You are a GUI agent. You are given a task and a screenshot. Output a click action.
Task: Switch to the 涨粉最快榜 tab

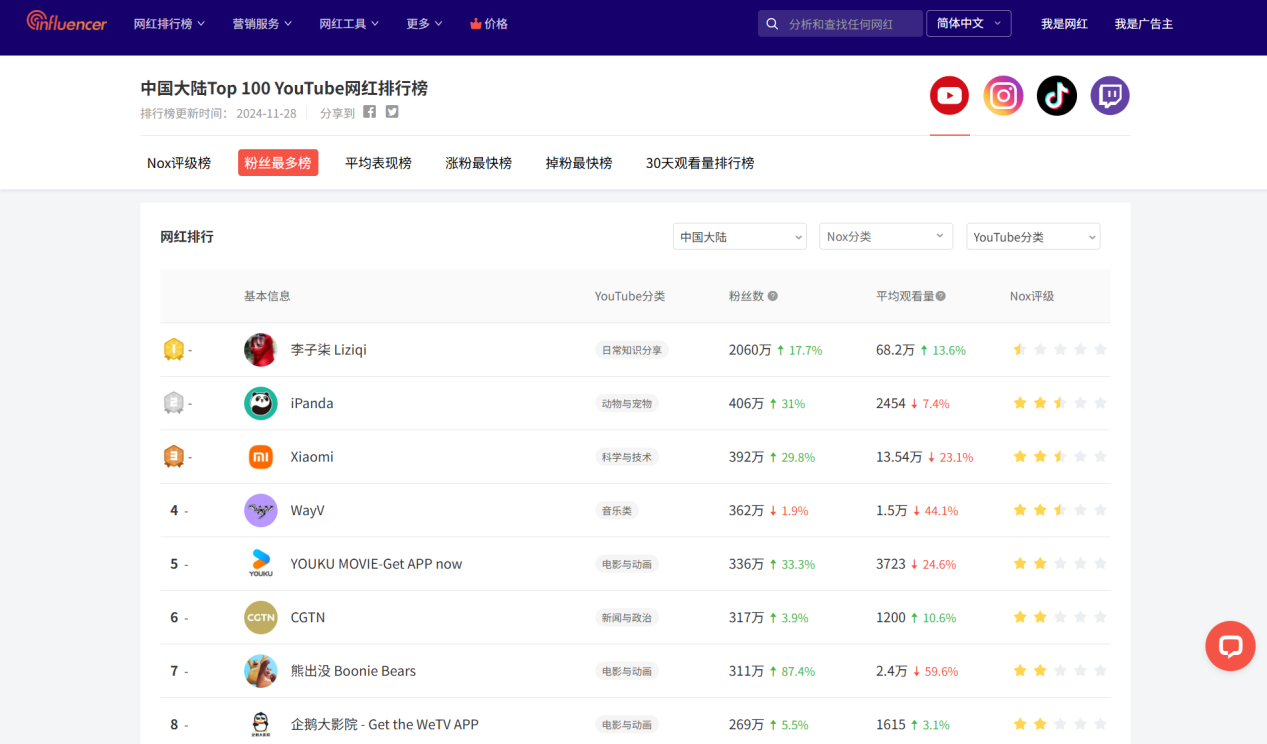point(478,163)
